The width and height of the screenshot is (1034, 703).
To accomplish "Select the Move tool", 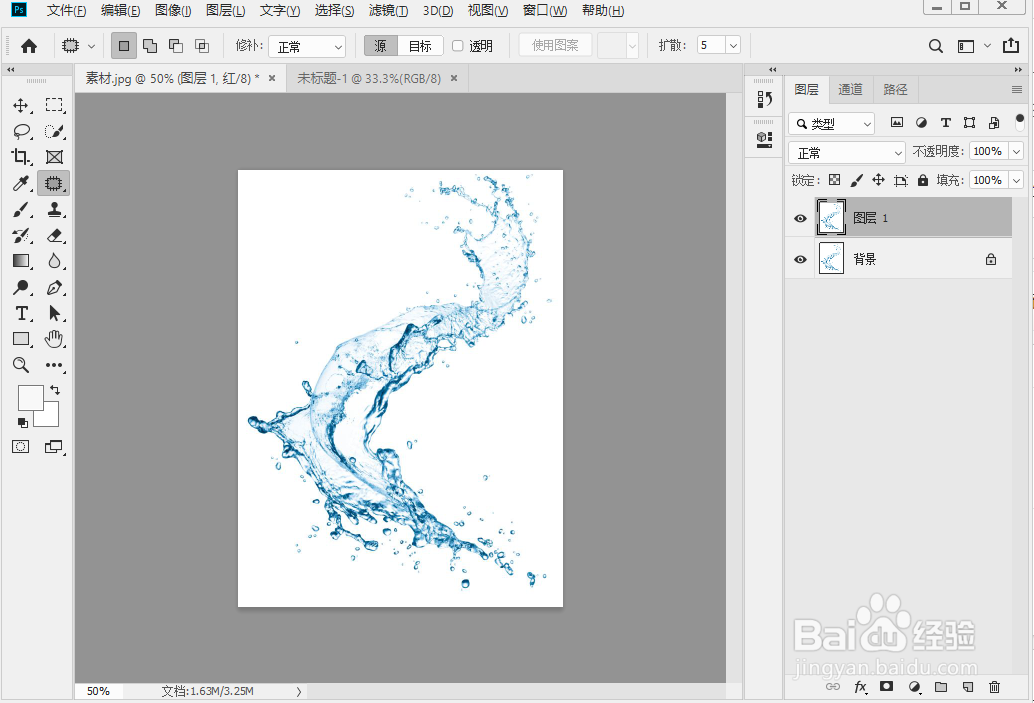I will 21,106.
